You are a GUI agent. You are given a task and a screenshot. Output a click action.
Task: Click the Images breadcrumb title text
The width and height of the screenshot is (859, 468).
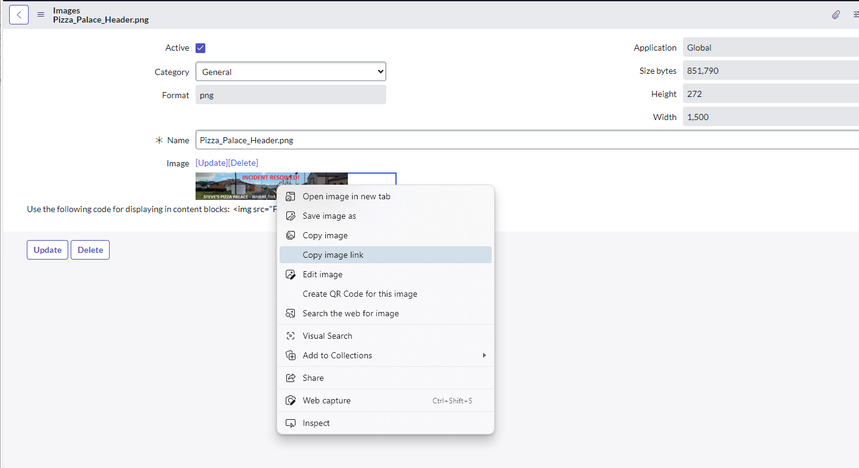66,10
